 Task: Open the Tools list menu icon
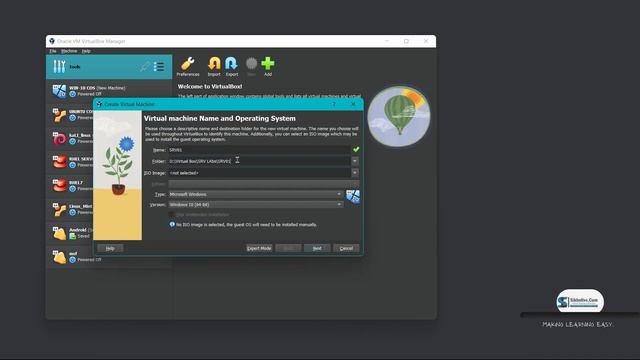coord(159,67)
